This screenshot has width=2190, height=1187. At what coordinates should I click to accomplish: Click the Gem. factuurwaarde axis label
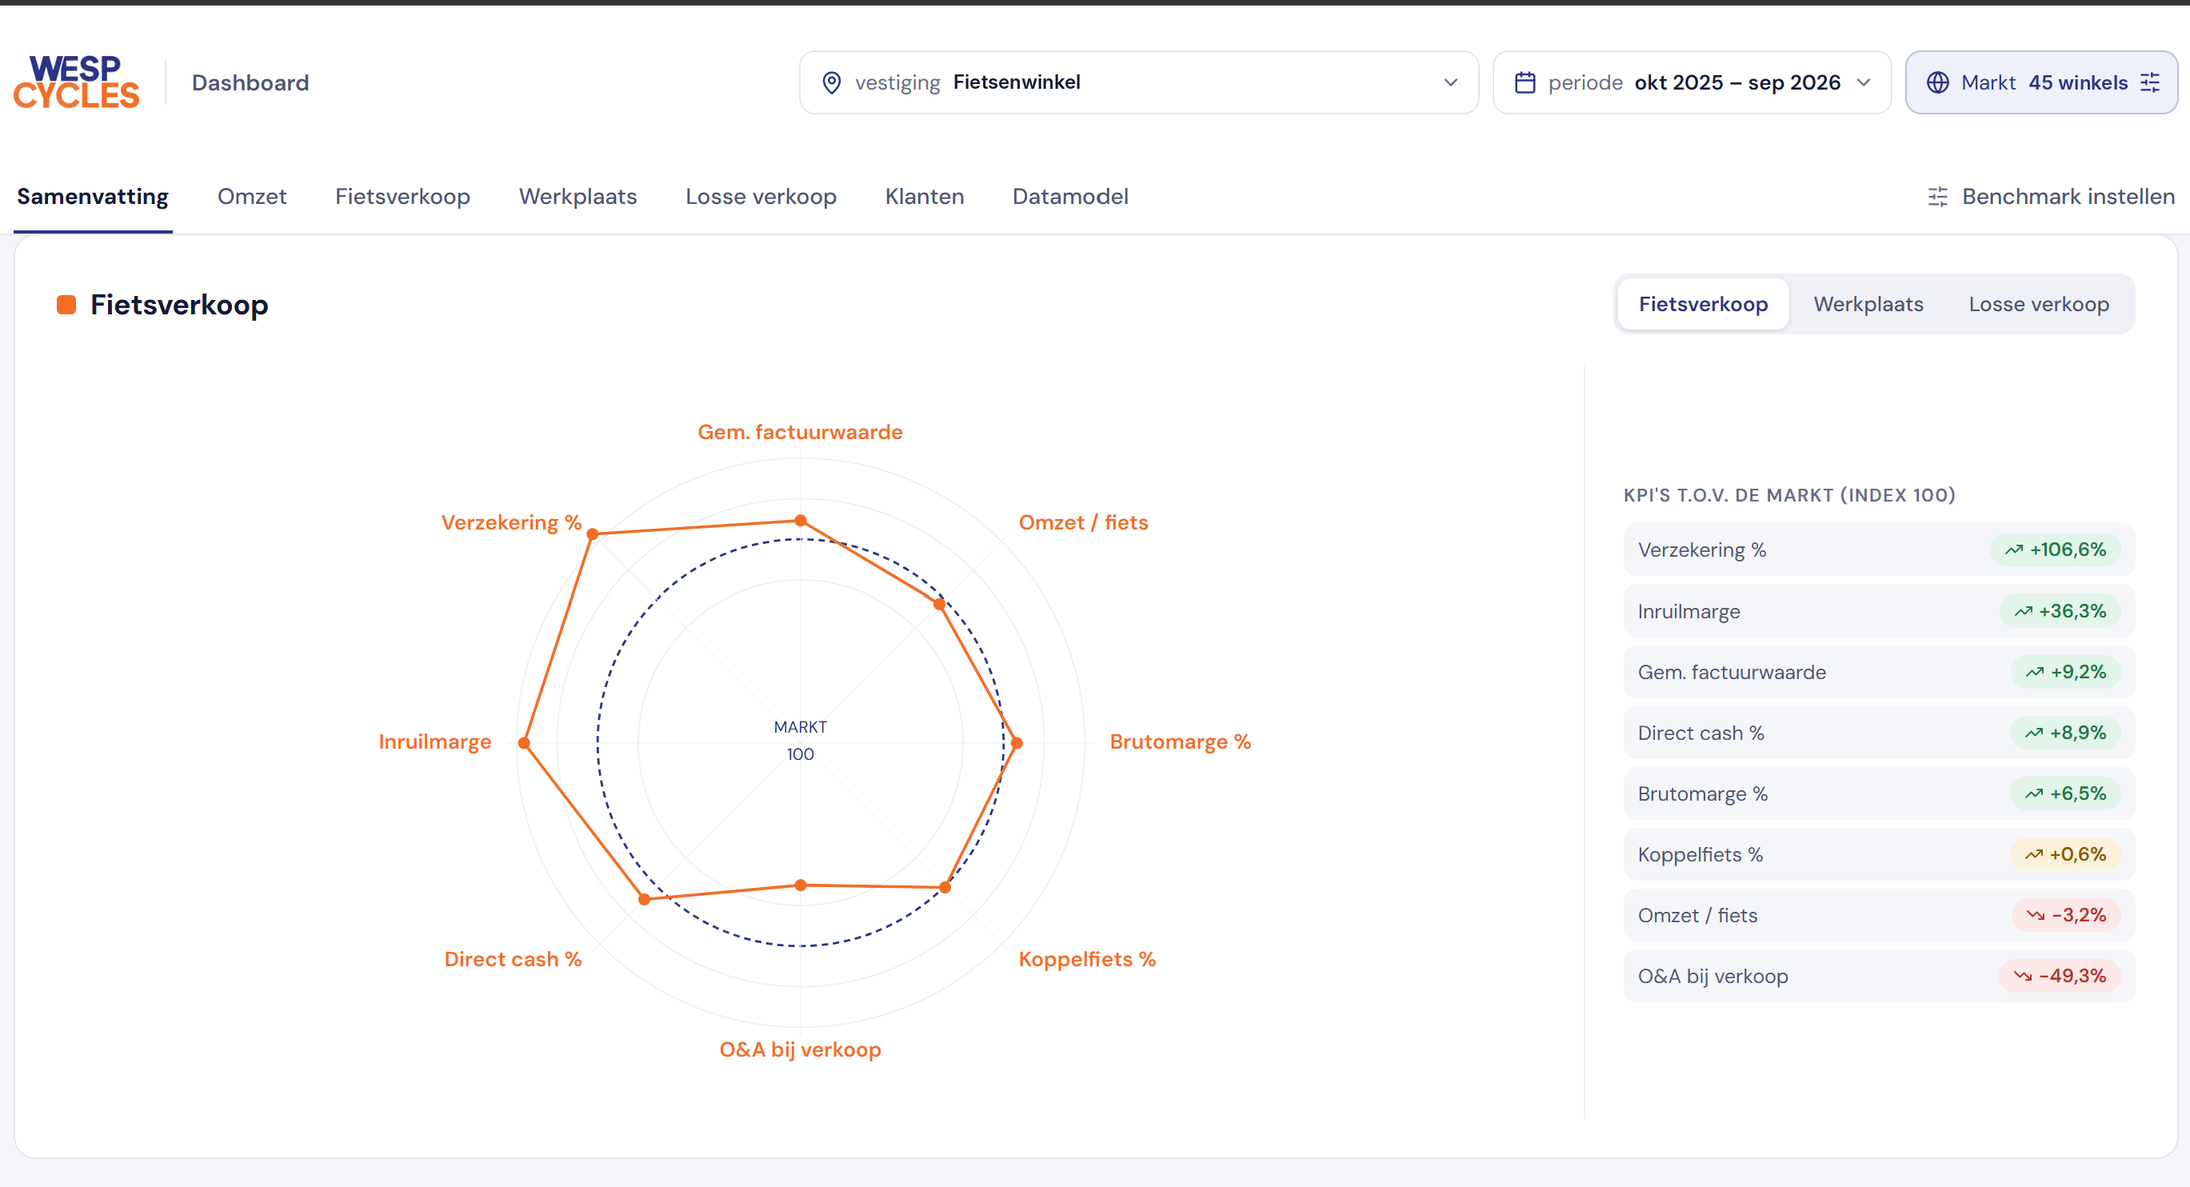[800, 433]
